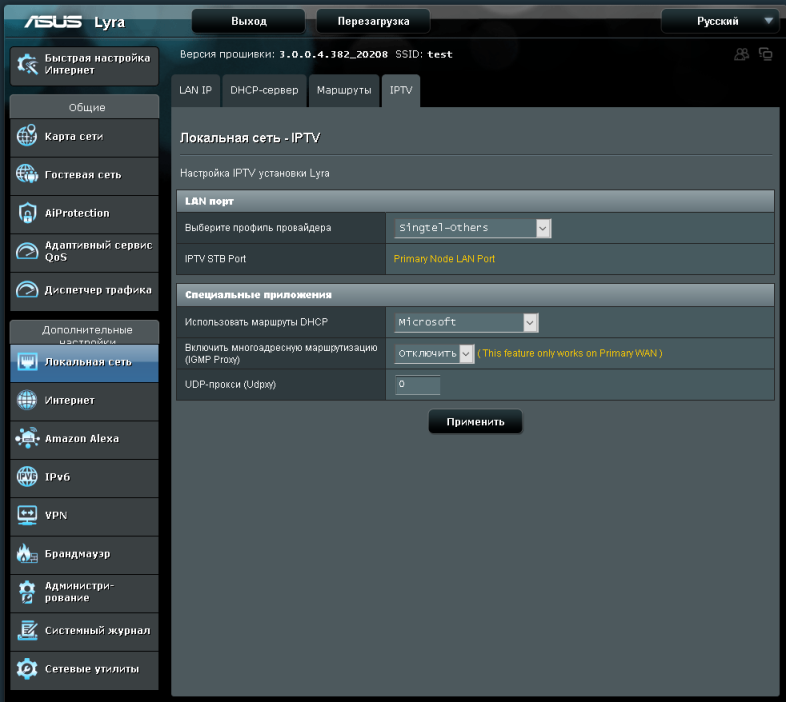Click the Перезагрузка reboot button

[x=373, y=22]
